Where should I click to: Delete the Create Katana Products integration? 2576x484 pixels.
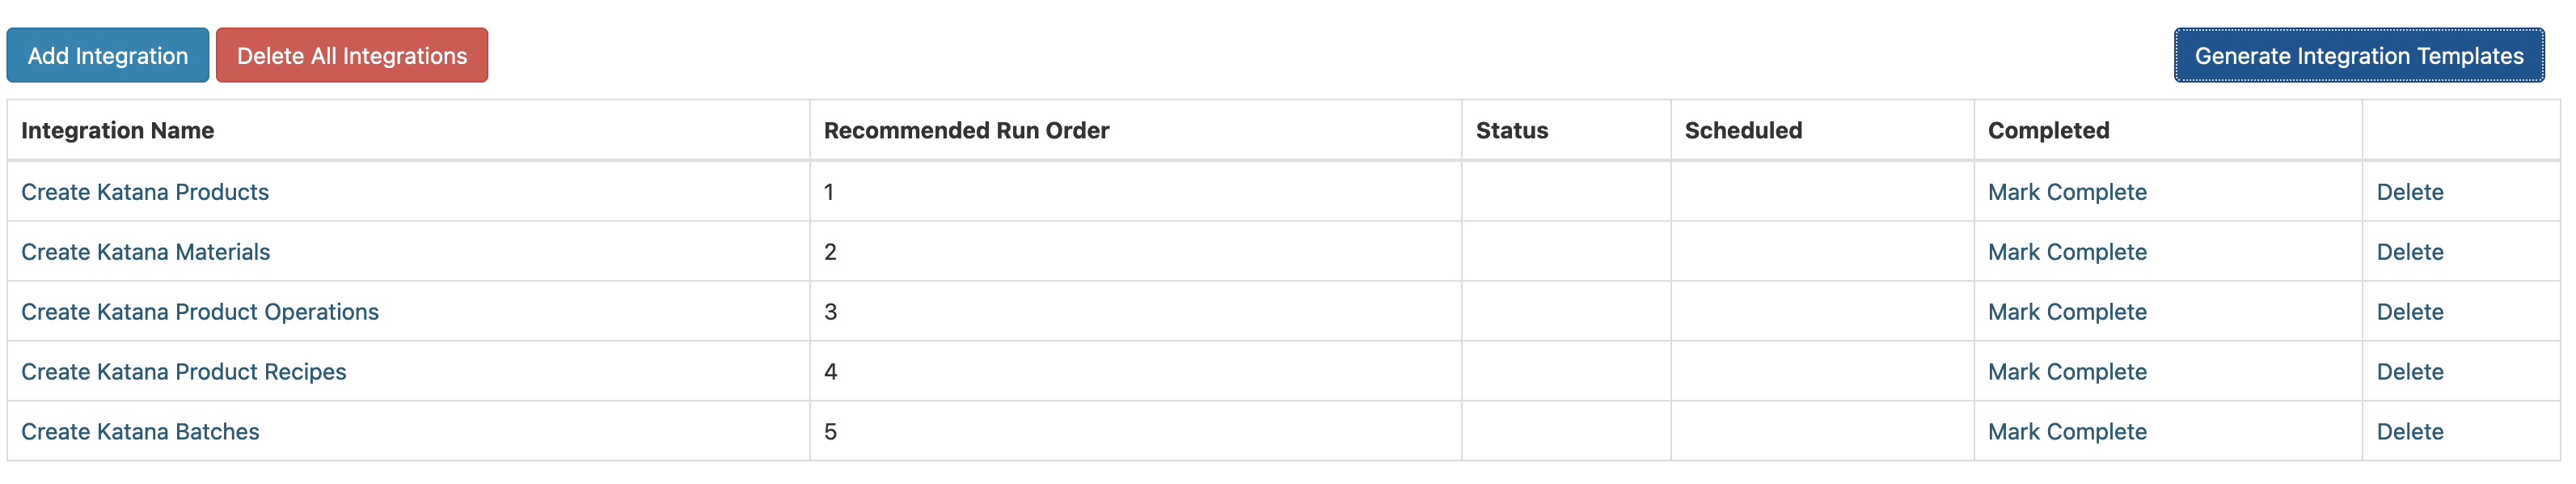[x=2412, y=192]
